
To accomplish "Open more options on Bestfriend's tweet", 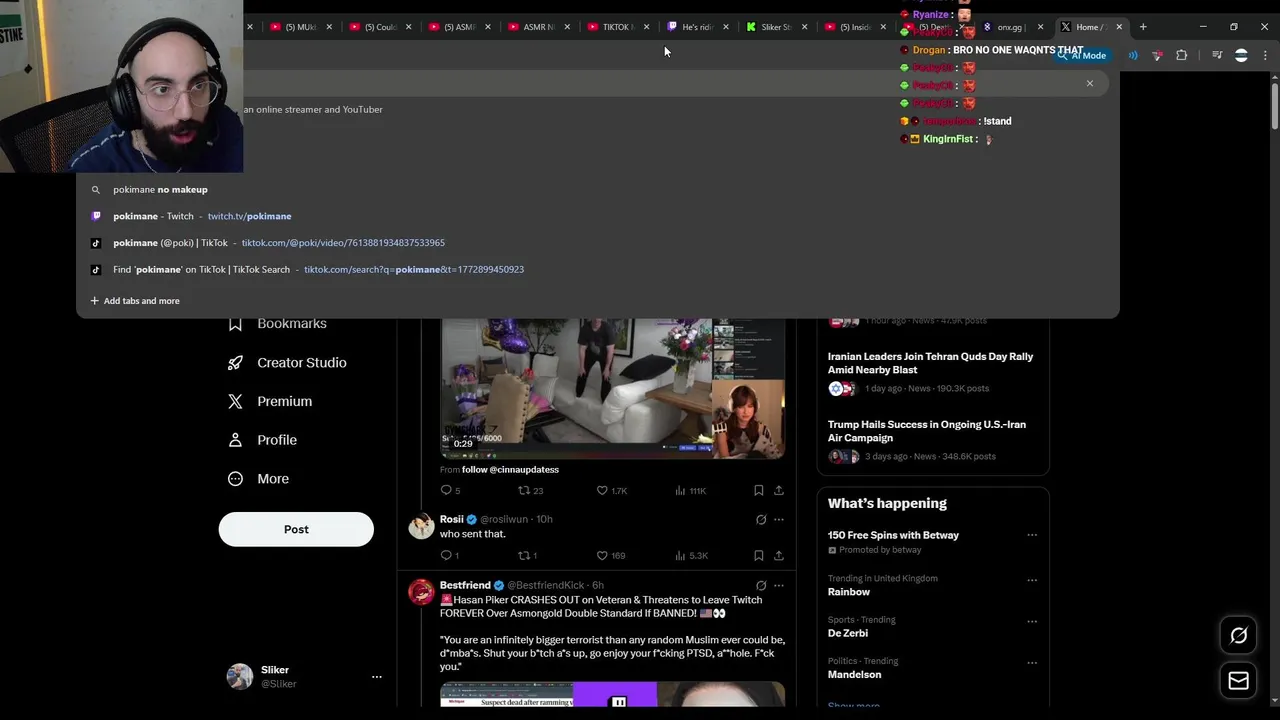I will pyautogui.click(x=779, y=586).
